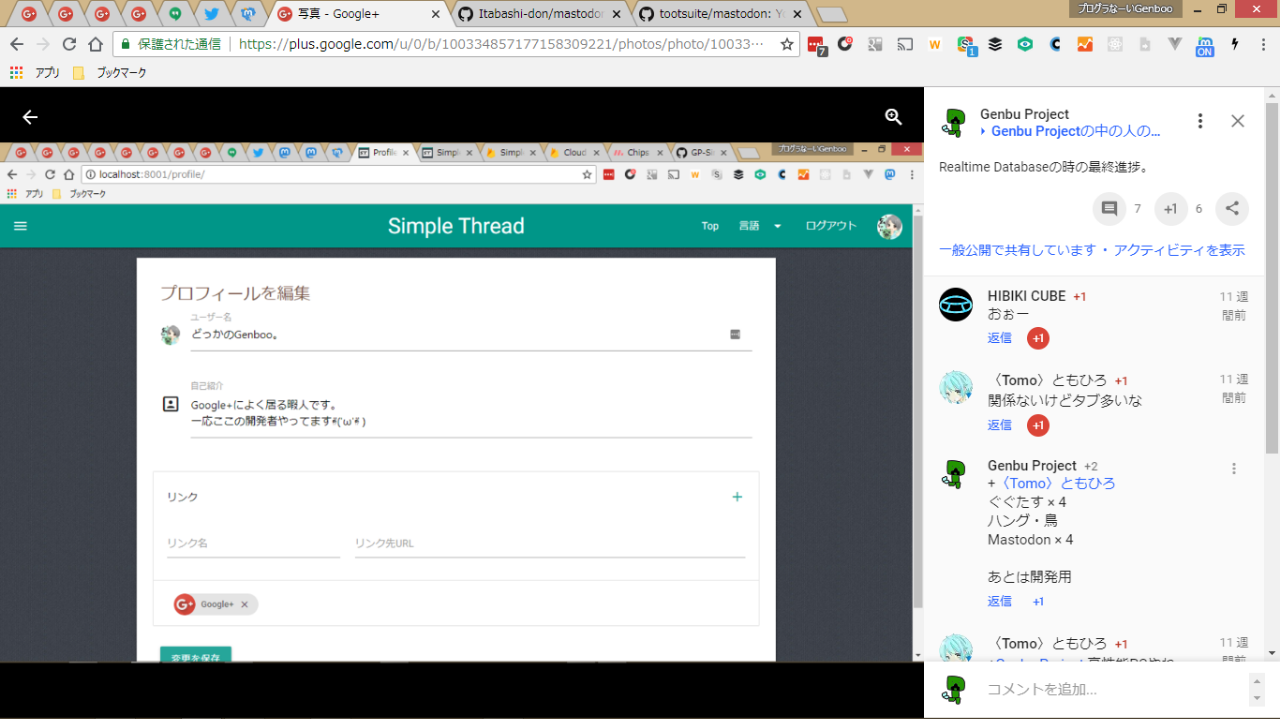Click the caption Realtime Databaseの時の最終進捗

[1043, 167]
